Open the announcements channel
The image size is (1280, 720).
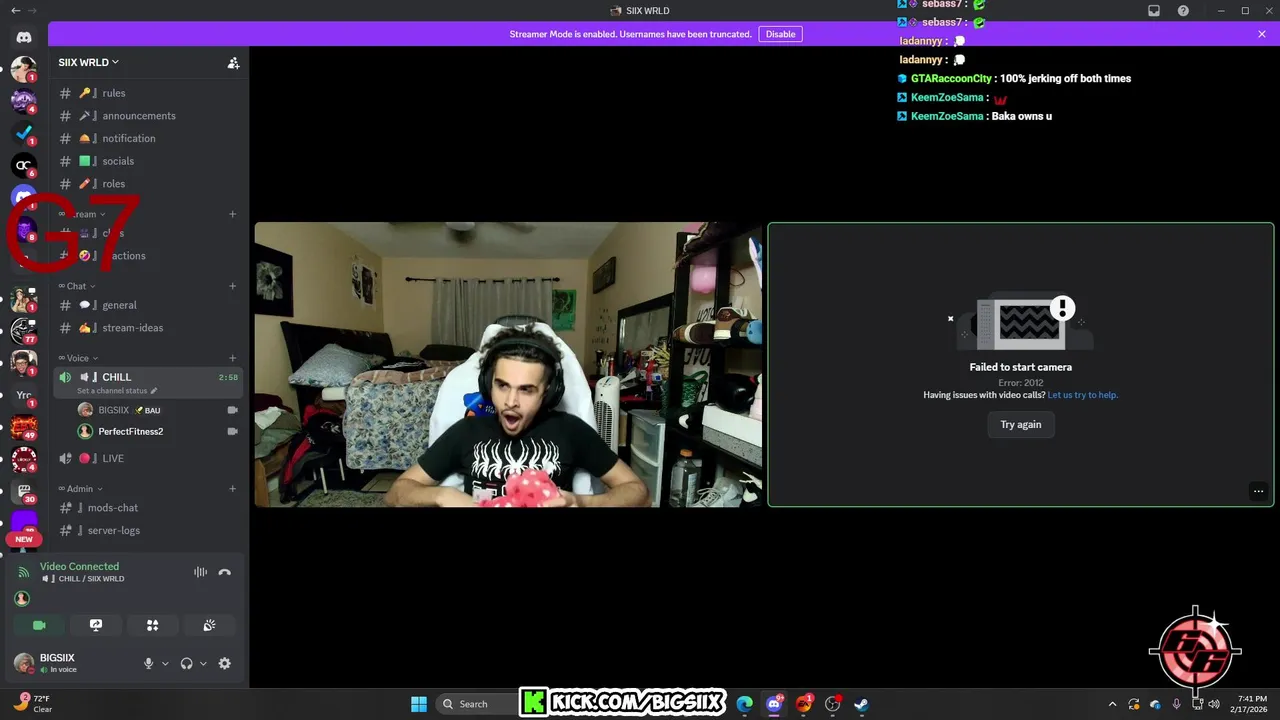coord(148,116)
